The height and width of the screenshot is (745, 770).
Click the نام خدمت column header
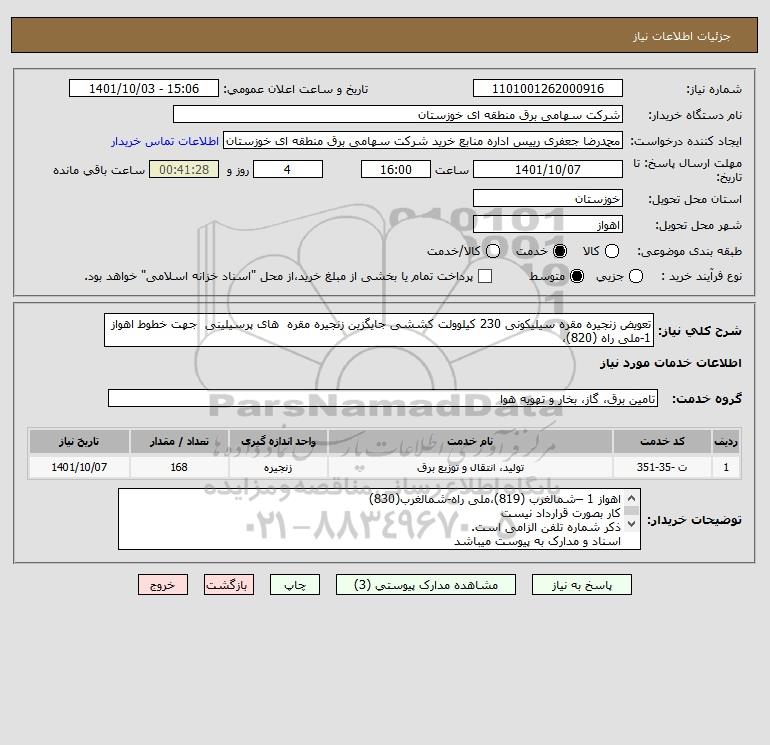click(x=470, y=441)
